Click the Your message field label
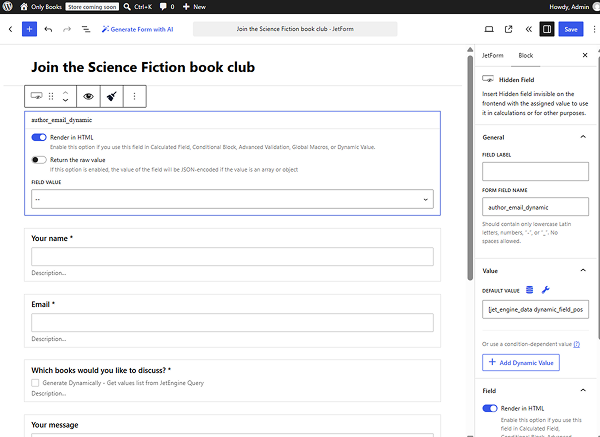 (x=55, y=425)
